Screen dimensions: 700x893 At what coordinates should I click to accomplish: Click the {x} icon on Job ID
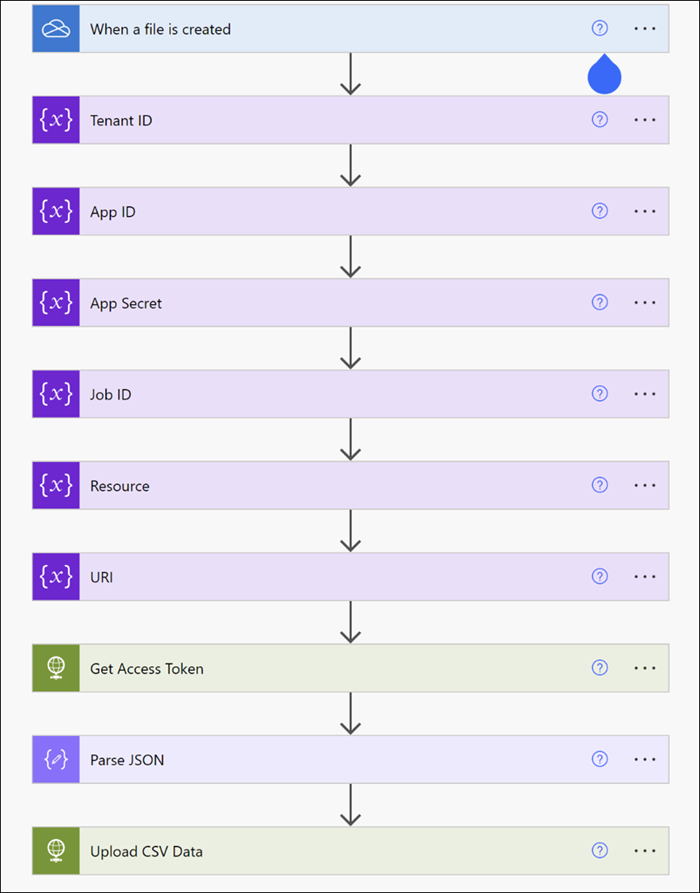[x=55, y=394]
